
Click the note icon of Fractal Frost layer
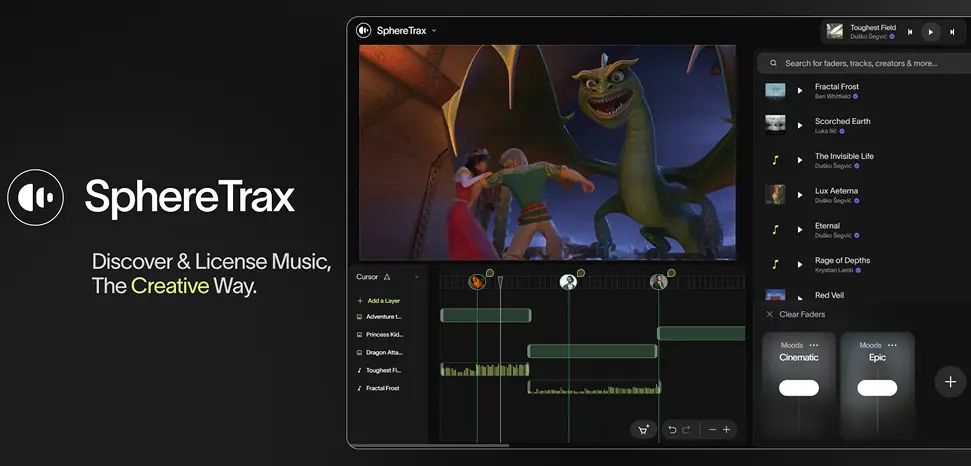359,389
